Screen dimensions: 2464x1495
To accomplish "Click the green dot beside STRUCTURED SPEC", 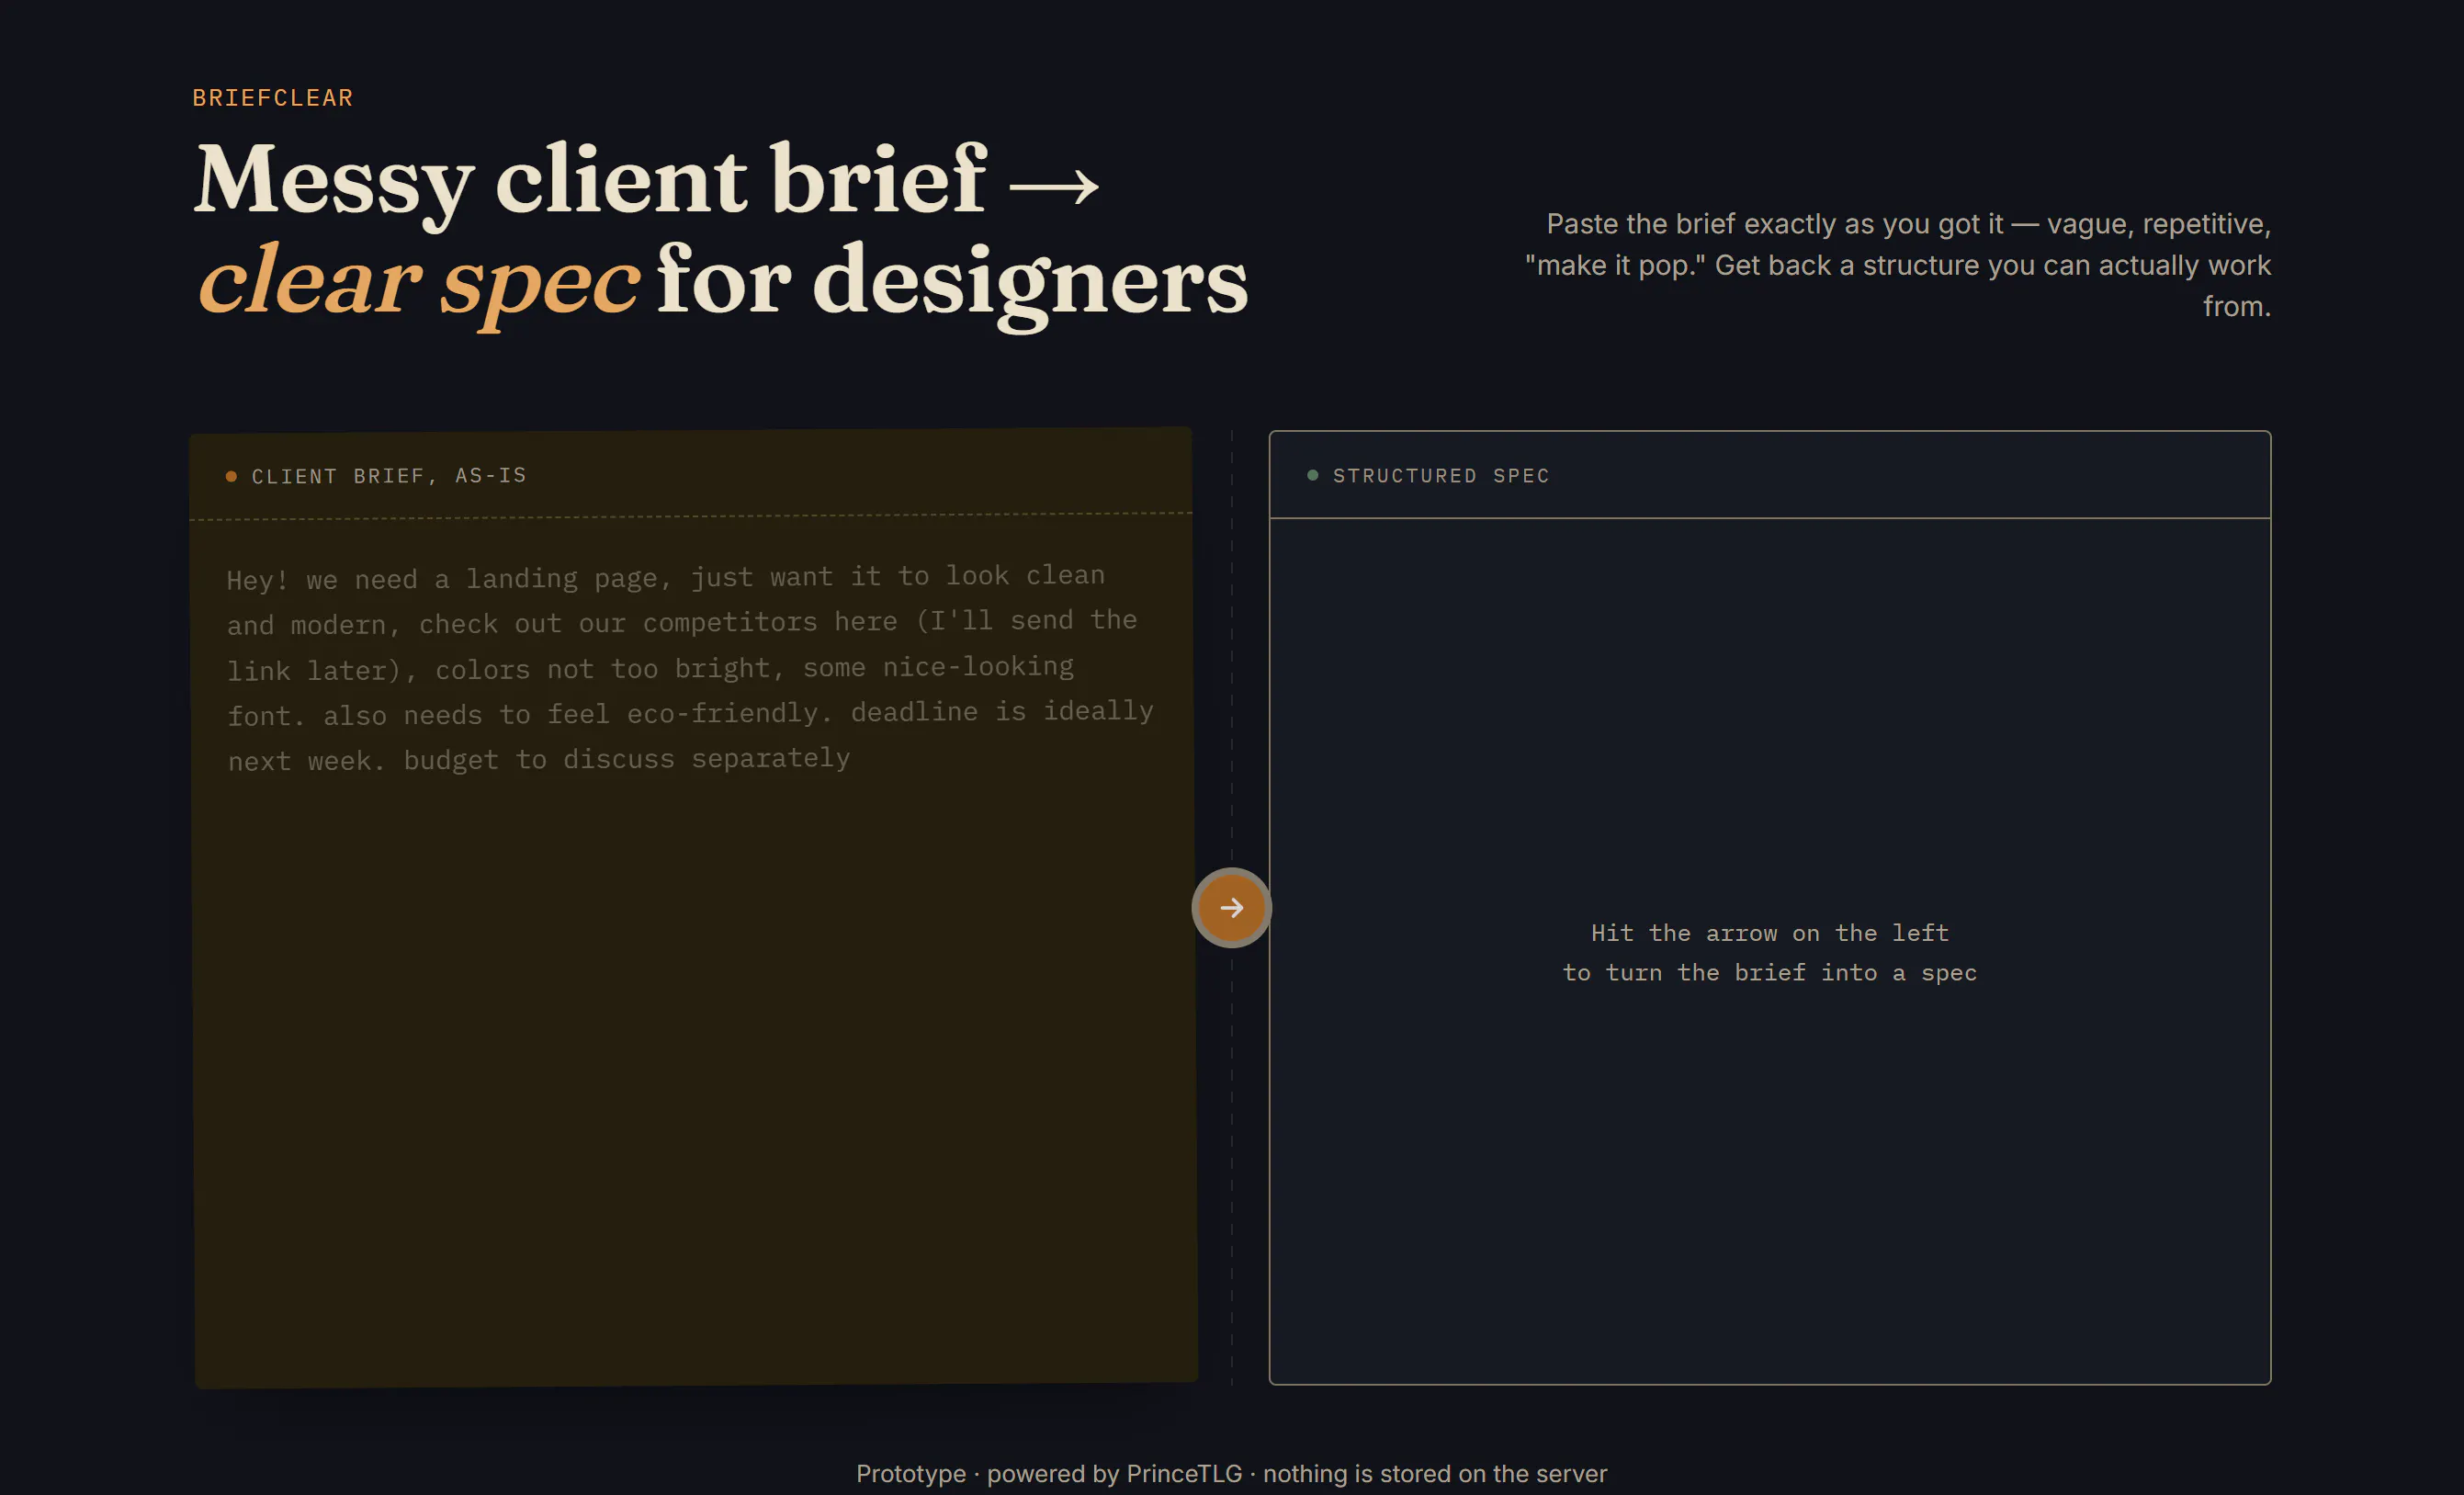I will (x=1312, y=475).
